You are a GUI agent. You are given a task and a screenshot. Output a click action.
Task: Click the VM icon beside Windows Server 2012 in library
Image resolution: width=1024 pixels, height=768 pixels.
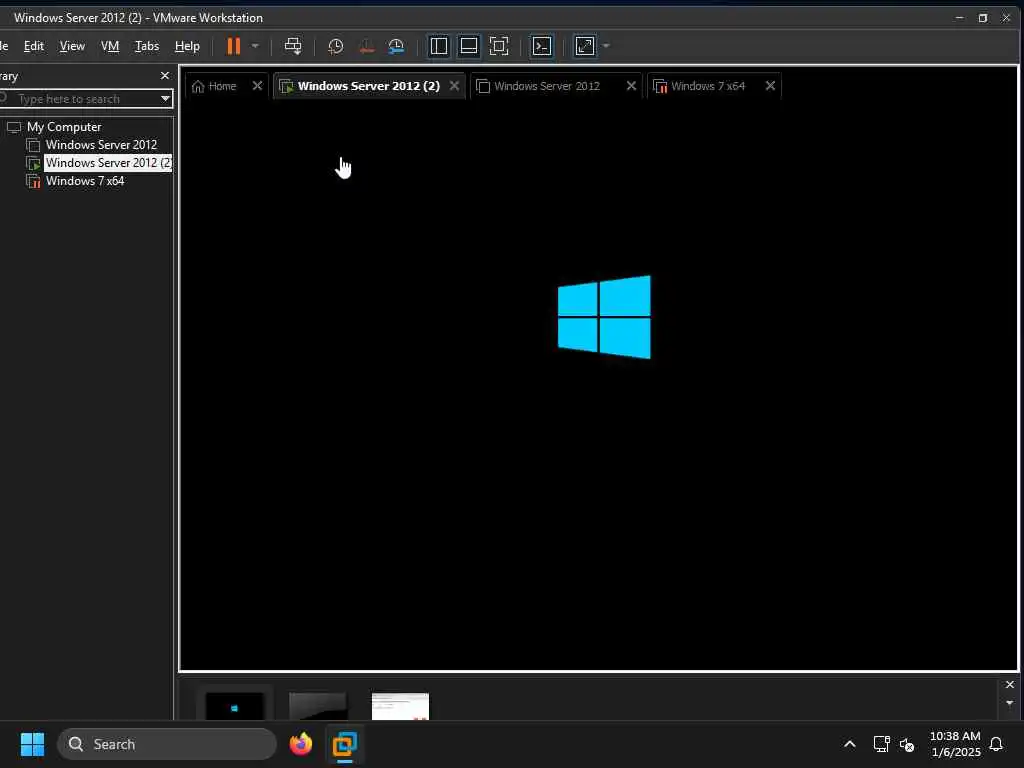coord(33,145)
